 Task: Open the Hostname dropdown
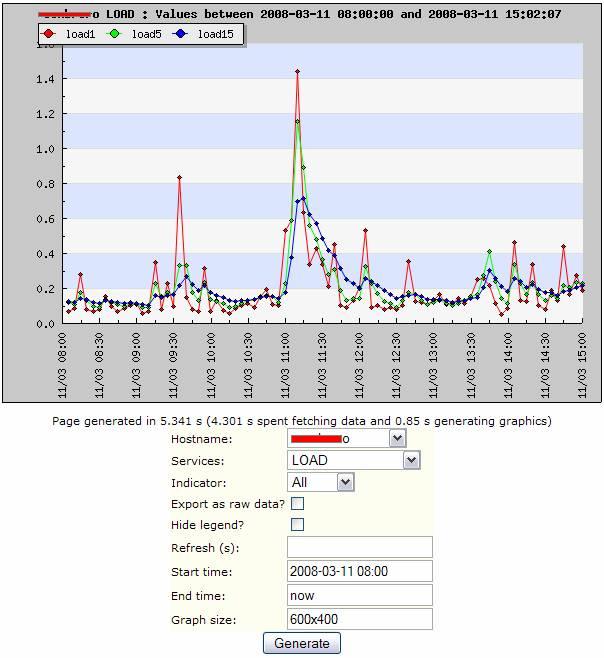pyautogui.click(x=347, y=439)
